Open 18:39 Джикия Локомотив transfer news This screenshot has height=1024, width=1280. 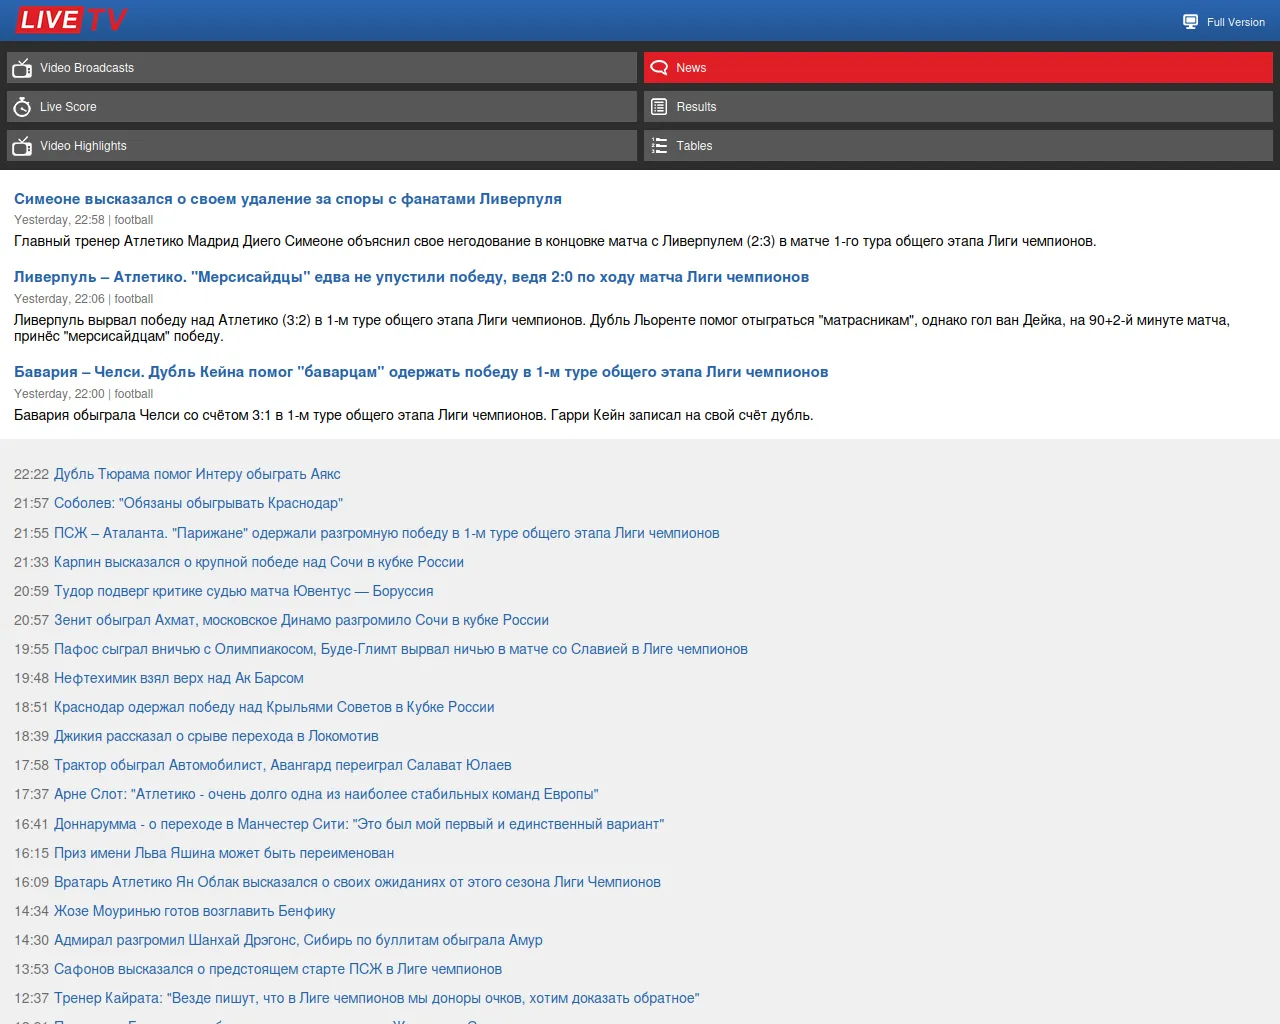click(x=216, y=736)
